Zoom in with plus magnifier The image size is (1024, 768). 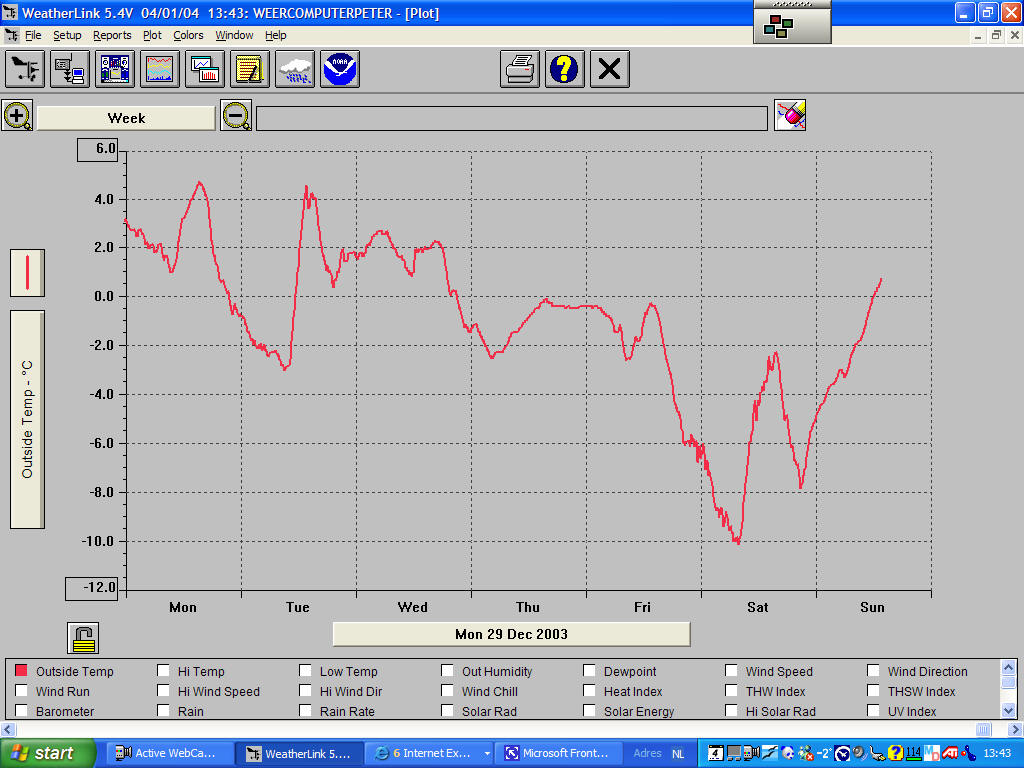tap(18, 116)
